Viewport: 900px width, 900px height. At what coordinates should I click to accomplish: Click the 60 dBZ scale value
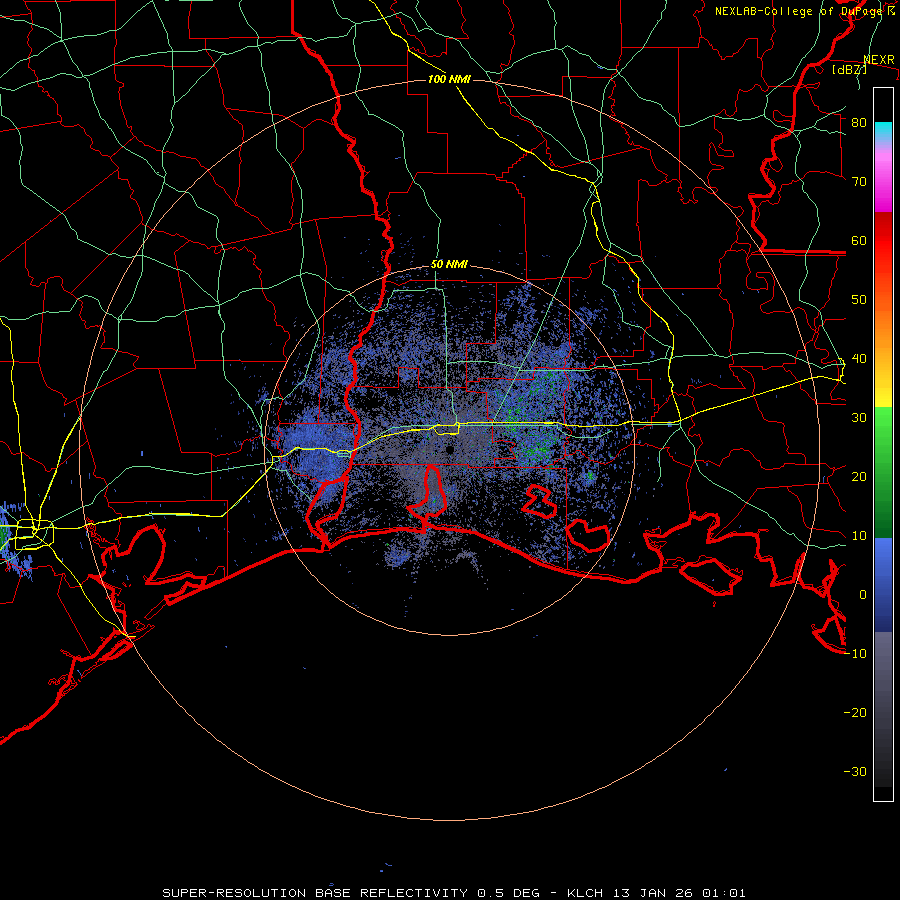[x=859, y=240]
